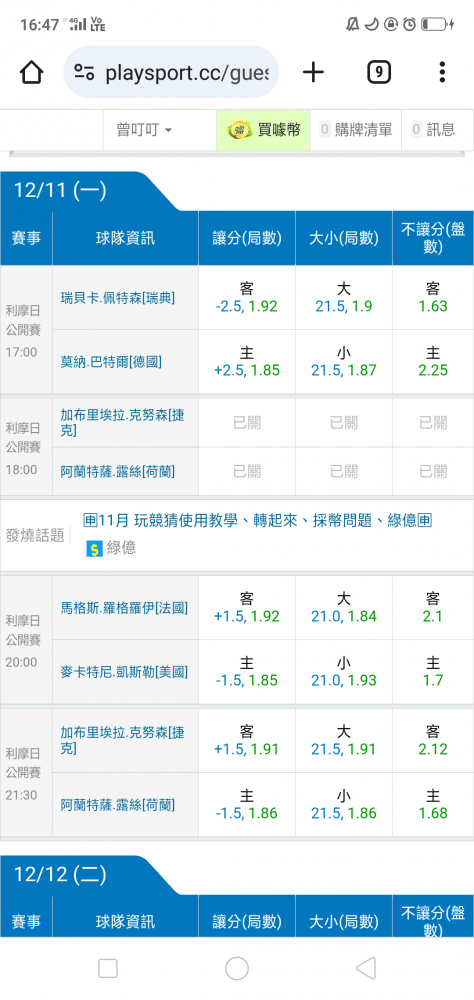Open the 訊息 menu item
The height and width of the screenshot is (1000, 474).
tap(433, 130)
